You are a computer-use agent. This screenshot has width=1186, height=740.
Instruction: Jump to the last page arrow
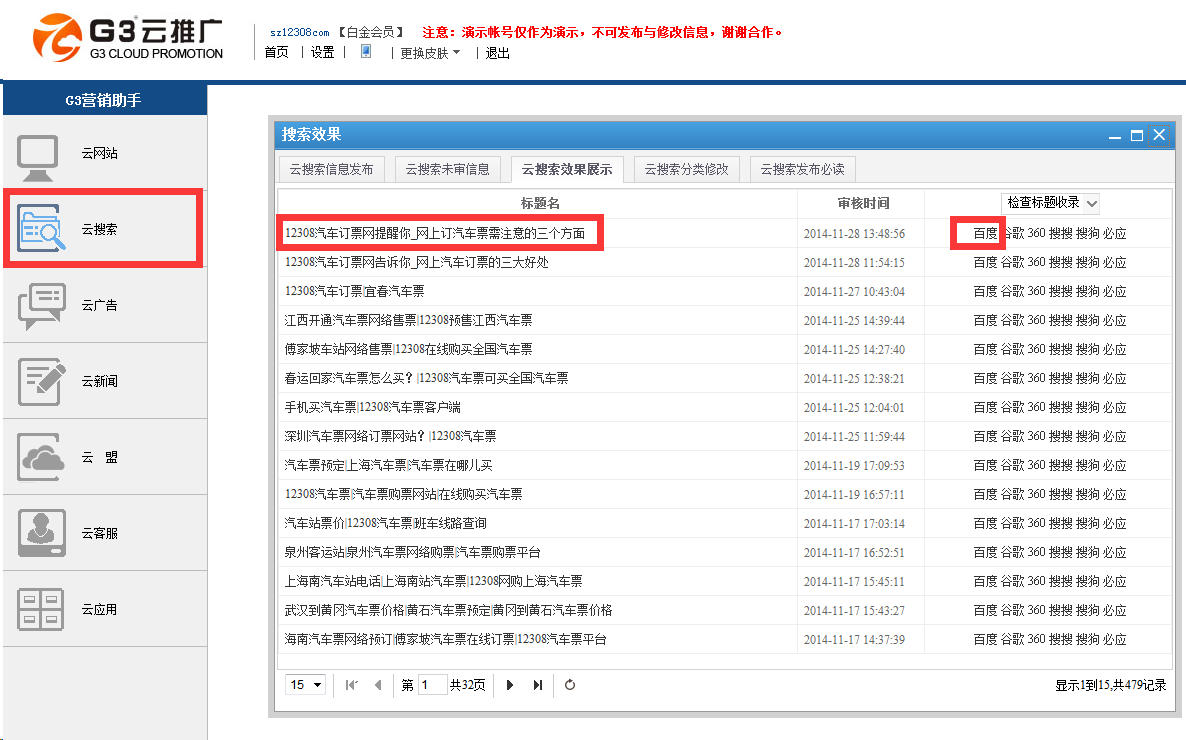pyautogui.click(x=538, y=685)
